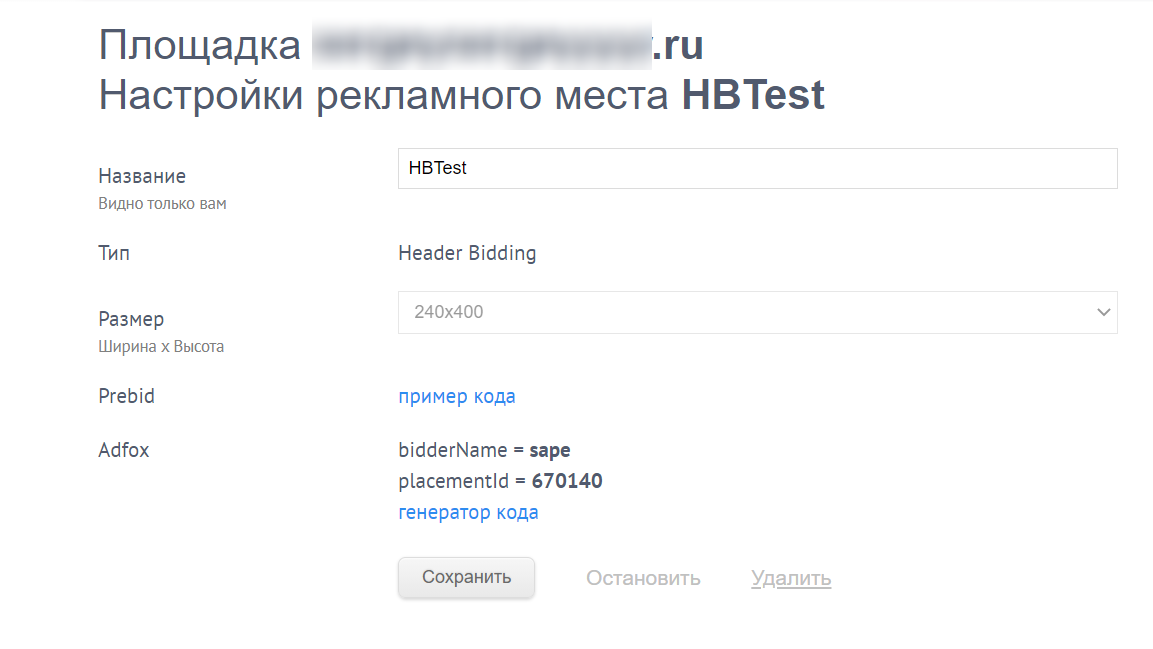Click the Название field label
The image size is (1153, 649).
pyautogui.click(x=142, y=176)
